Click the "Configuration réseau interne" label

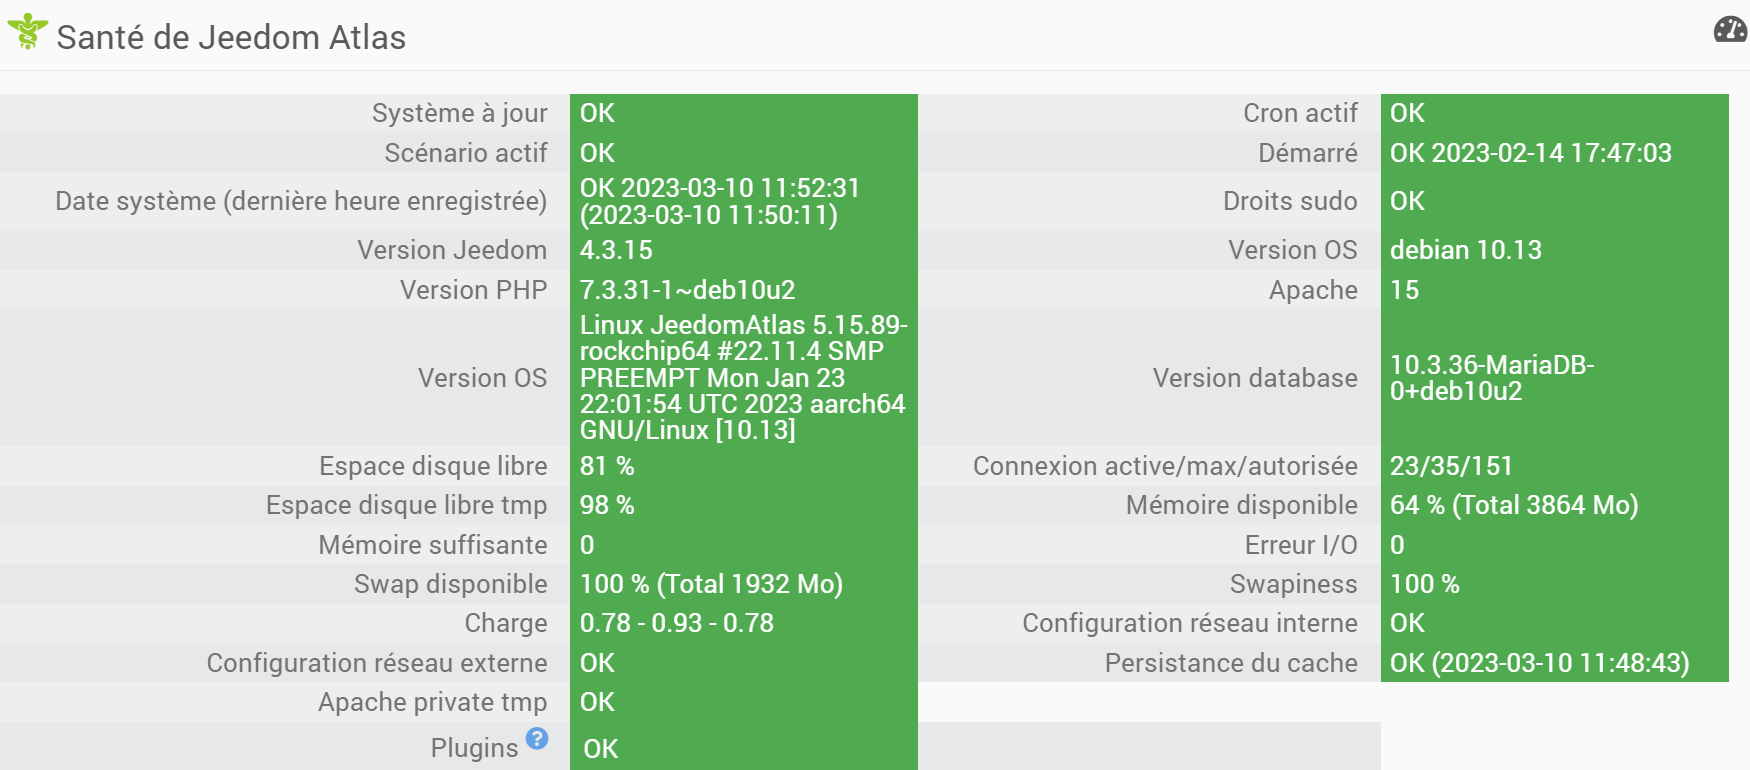[1189, 623]
